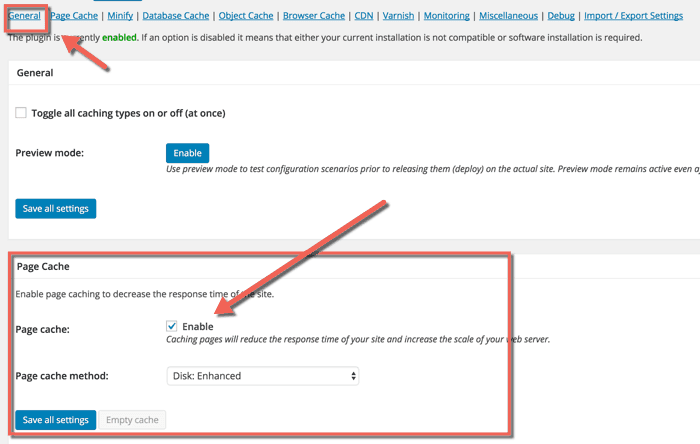The height and width of the screenshot is (444, 700).
Task: Go to the CDN settings link
Action: pyautogui.click(x=364, y=16)
